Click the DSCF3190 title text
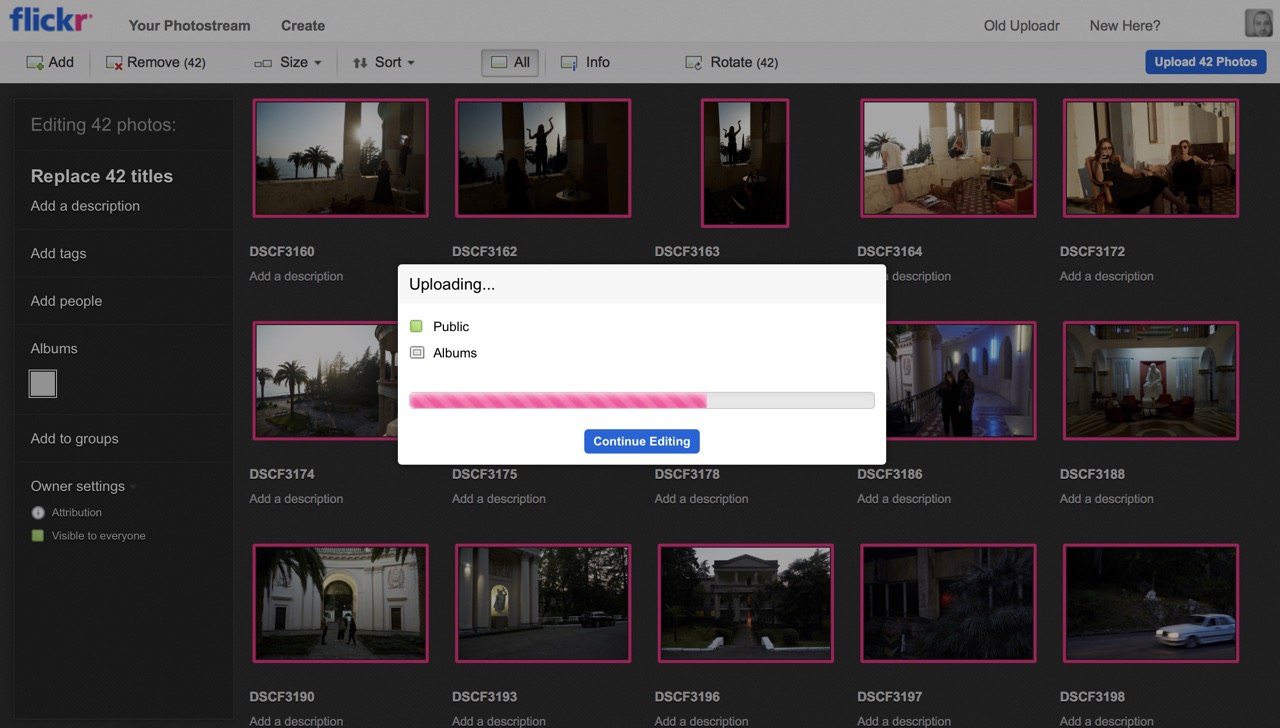 pos(282,696)
